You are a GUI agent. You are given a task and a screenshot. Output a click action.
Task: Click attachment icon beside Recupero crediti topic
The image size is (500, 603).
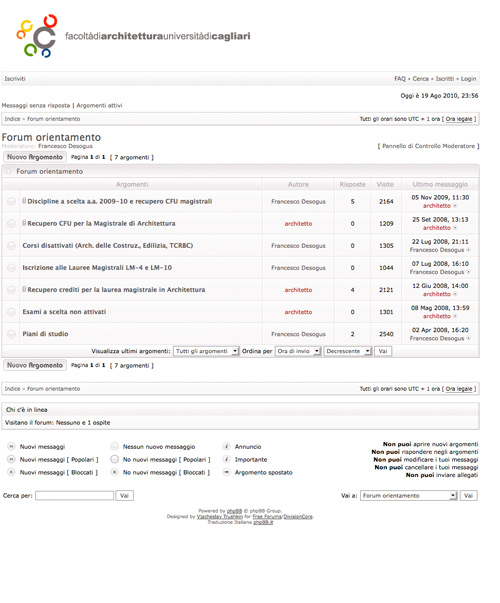pos(24,289)
